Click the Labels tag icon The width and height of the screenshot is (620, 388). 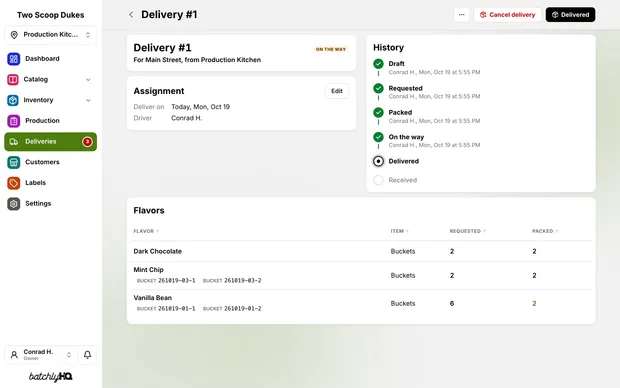coord(13,183)
